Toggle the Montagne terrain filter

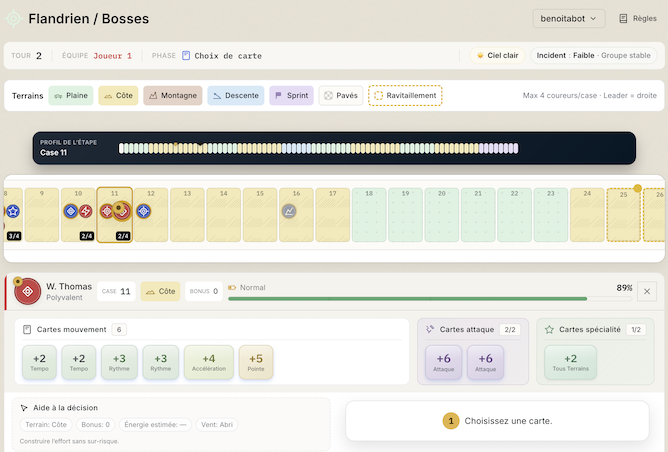click(172, 96)
